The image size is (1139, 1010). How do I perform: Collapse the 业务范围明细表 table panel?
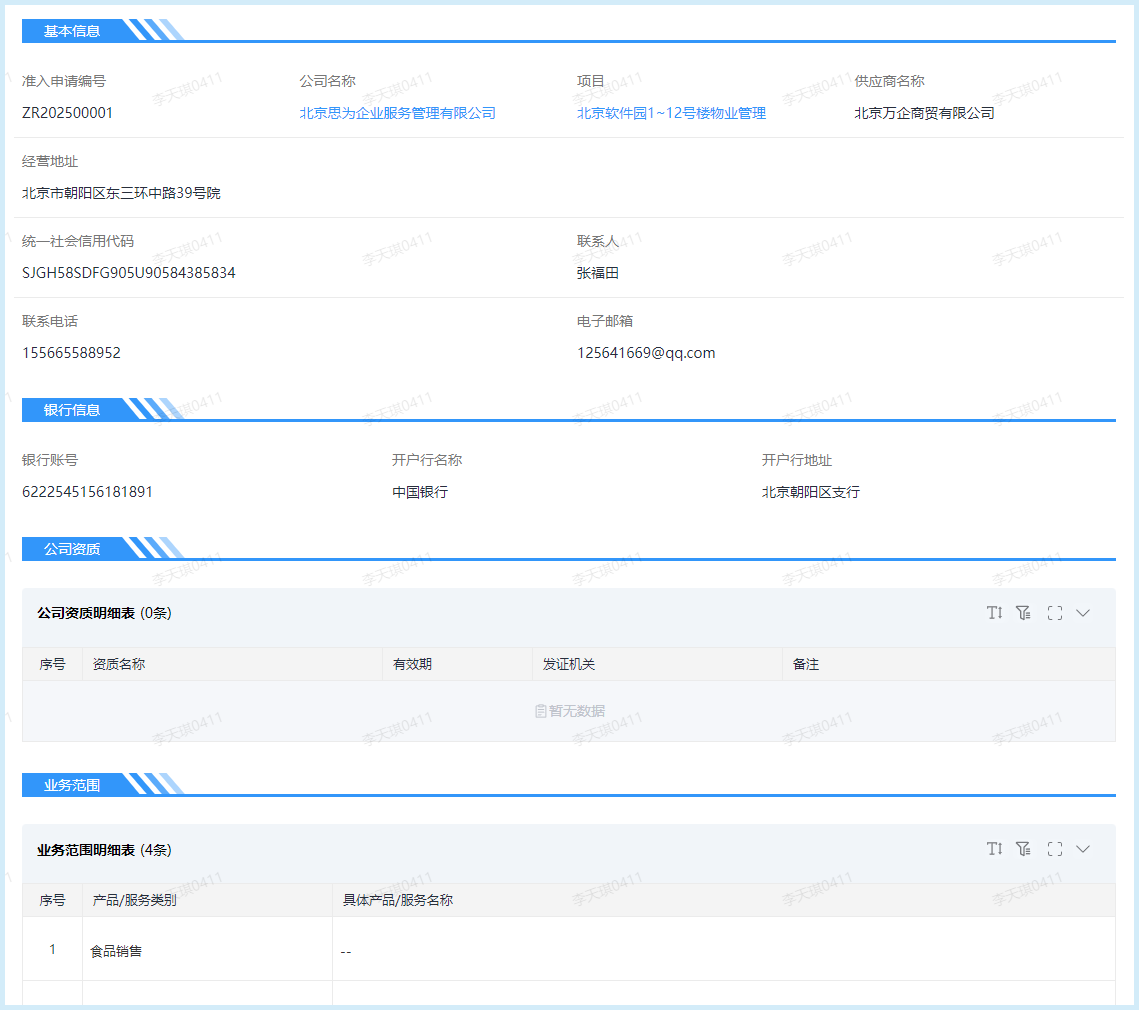click(1083, 848)
